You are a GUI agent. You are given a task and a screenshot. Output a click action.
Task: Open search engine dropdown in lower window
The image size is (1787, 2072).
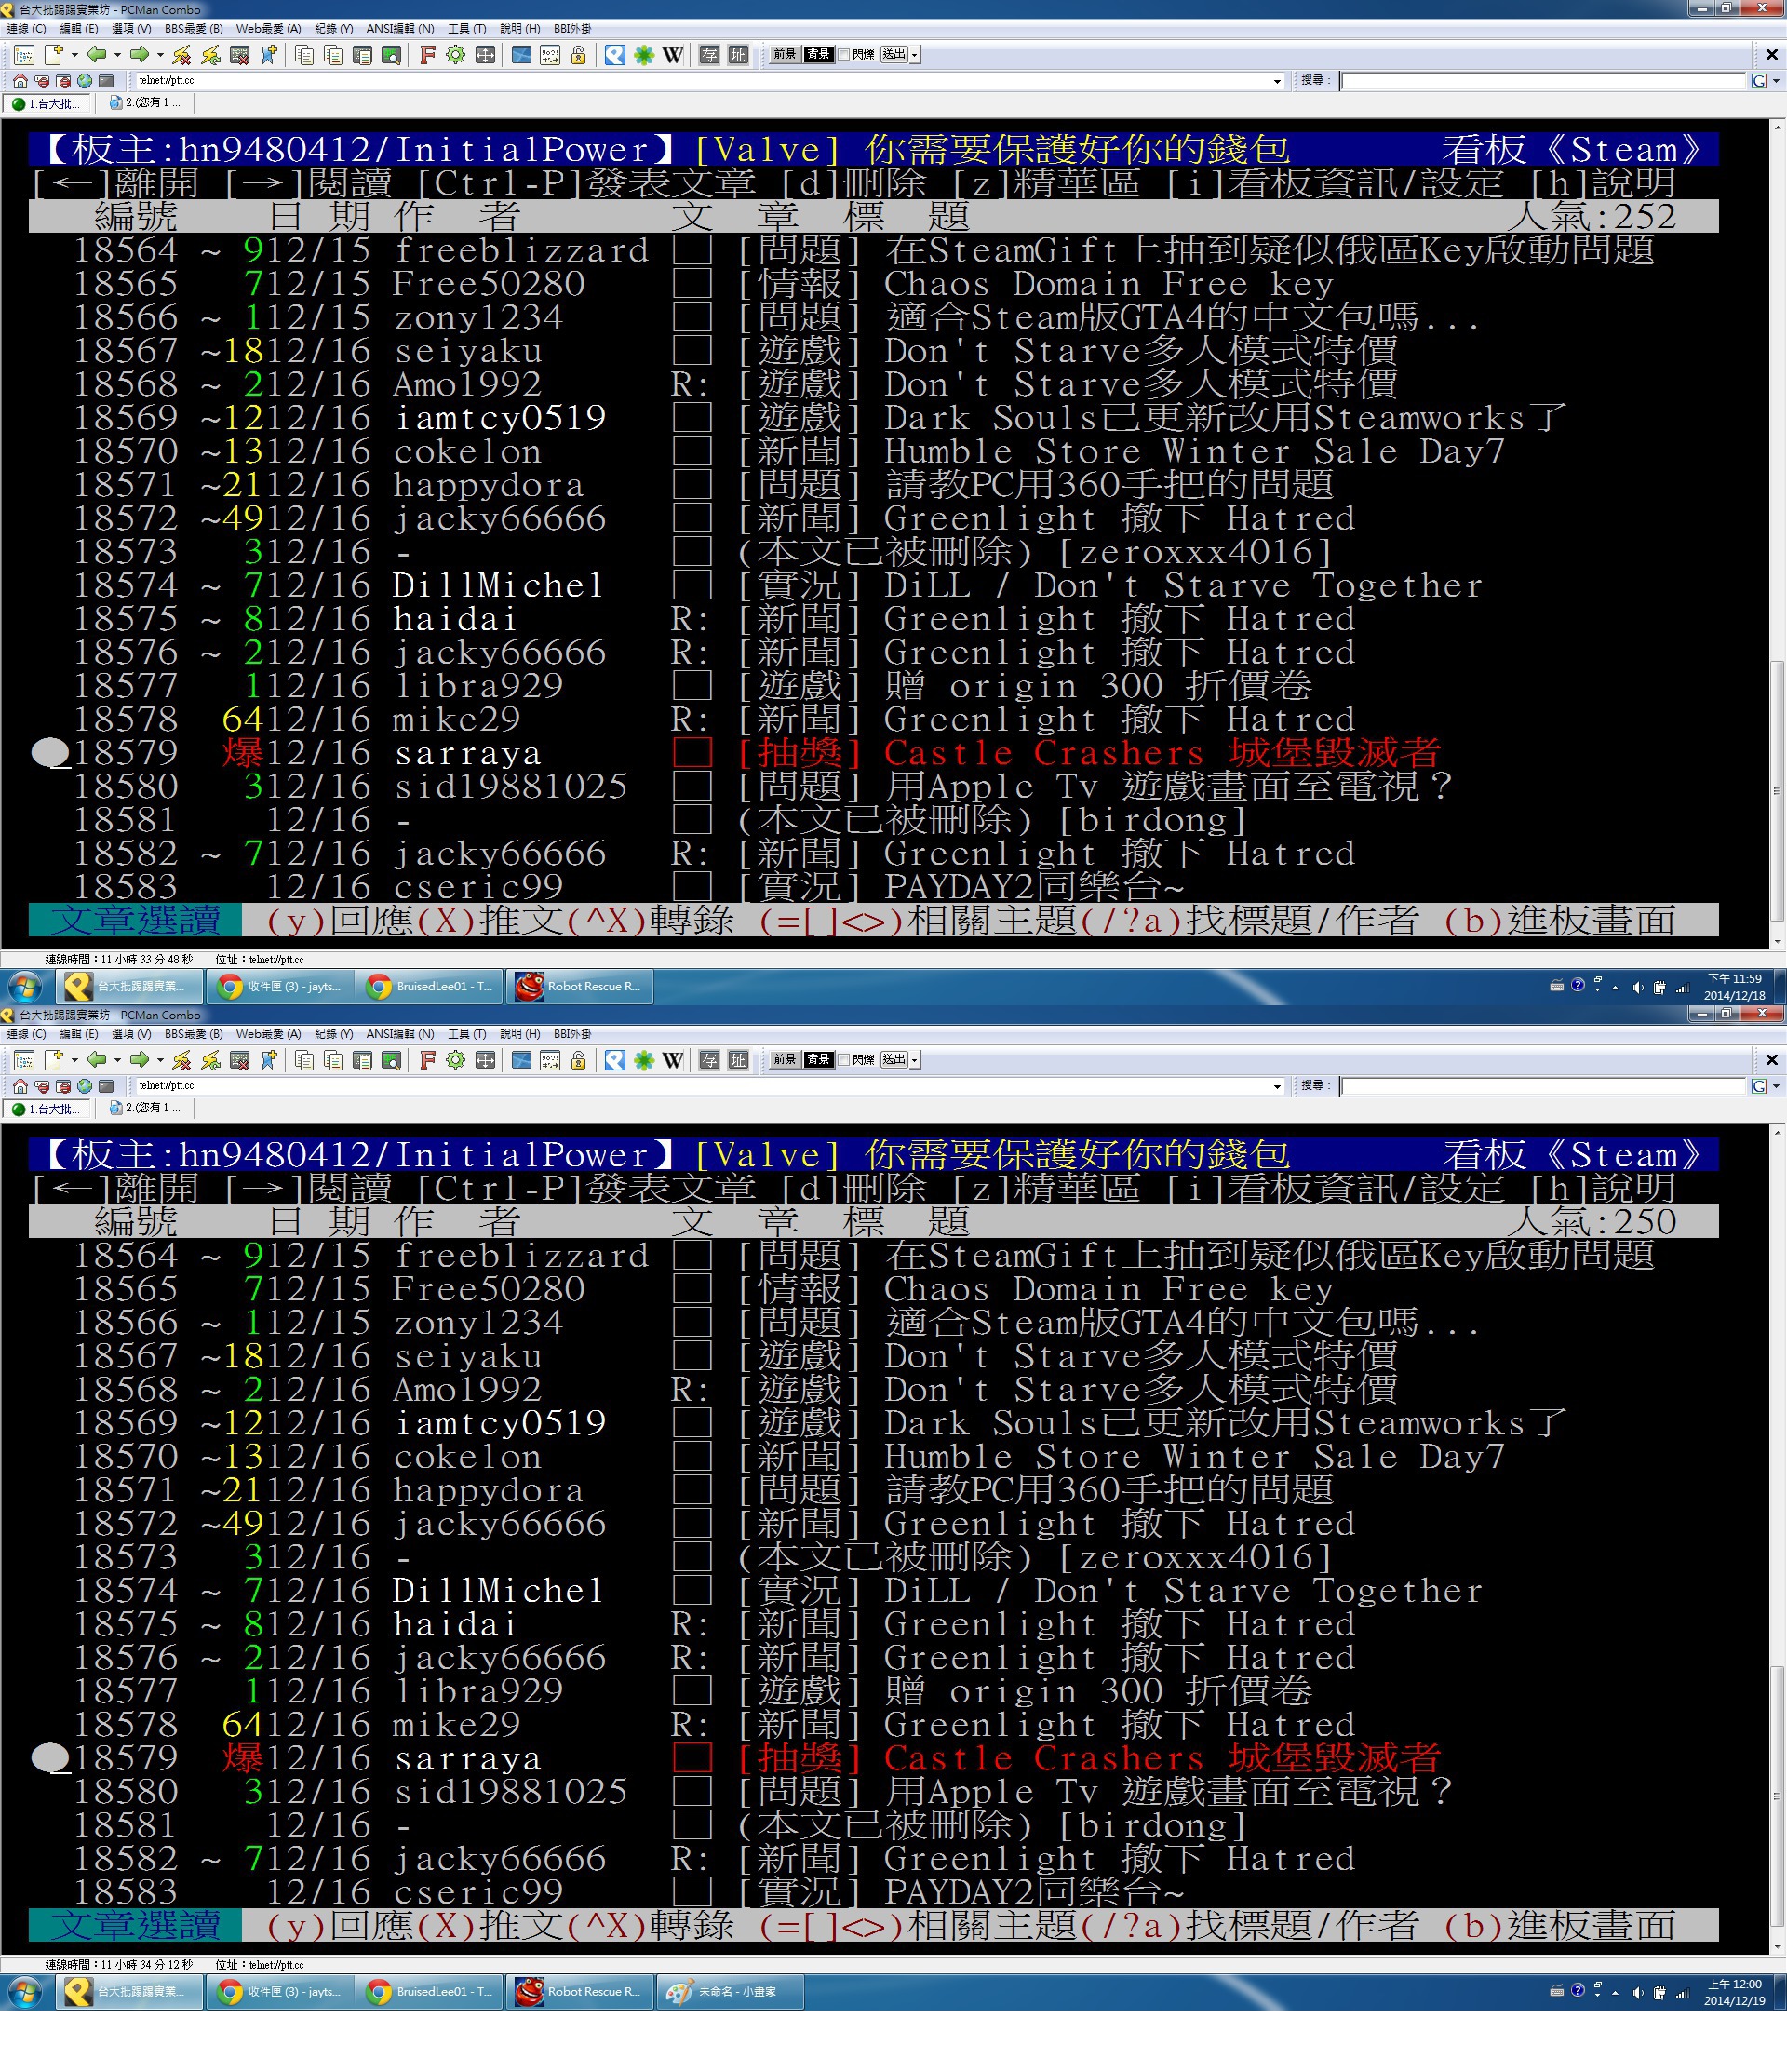coord(1776,1087)
